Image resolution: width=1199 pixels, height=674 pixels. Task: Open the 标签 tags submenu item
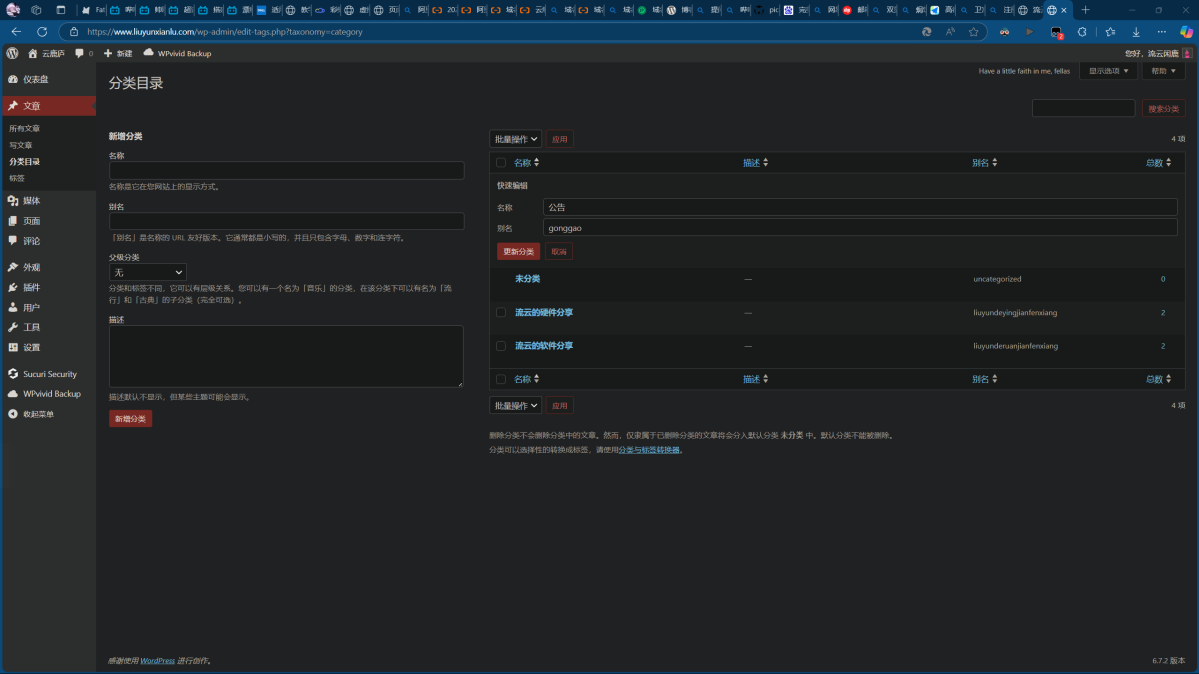point(17,178)
